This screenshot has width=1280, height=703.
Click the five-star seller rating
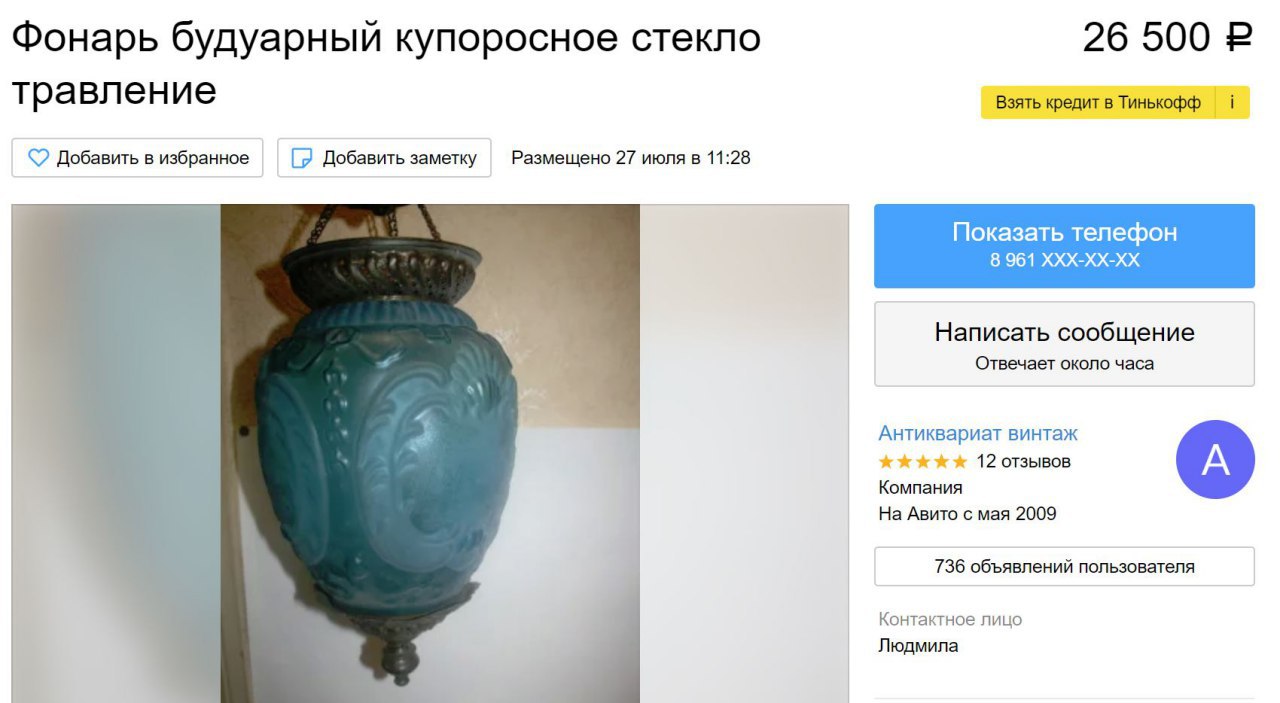pyautogui.click(x=923, y=462)
